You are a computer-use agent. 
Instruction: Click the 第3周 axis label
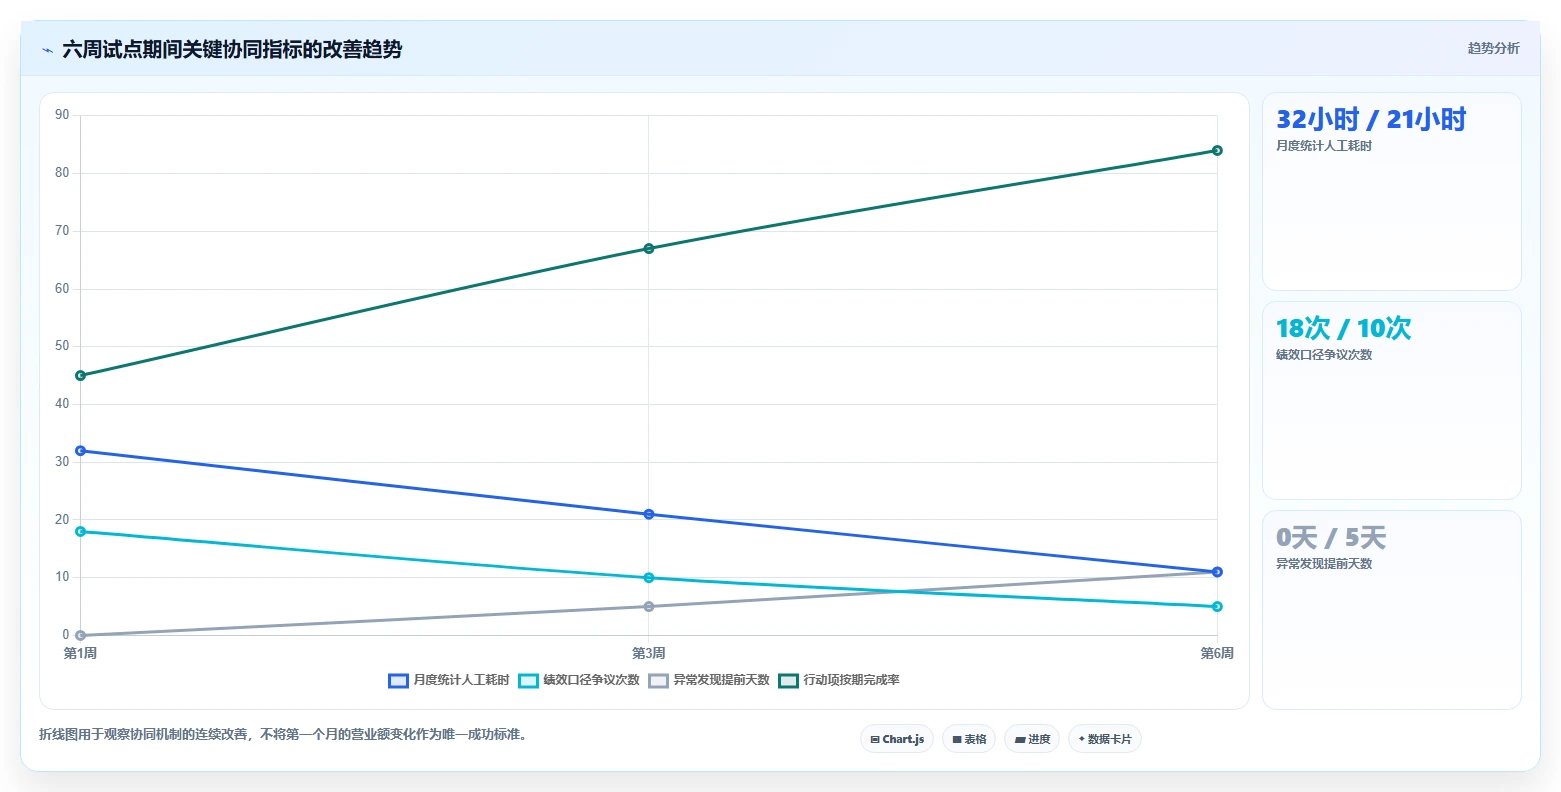click(649, 653)
